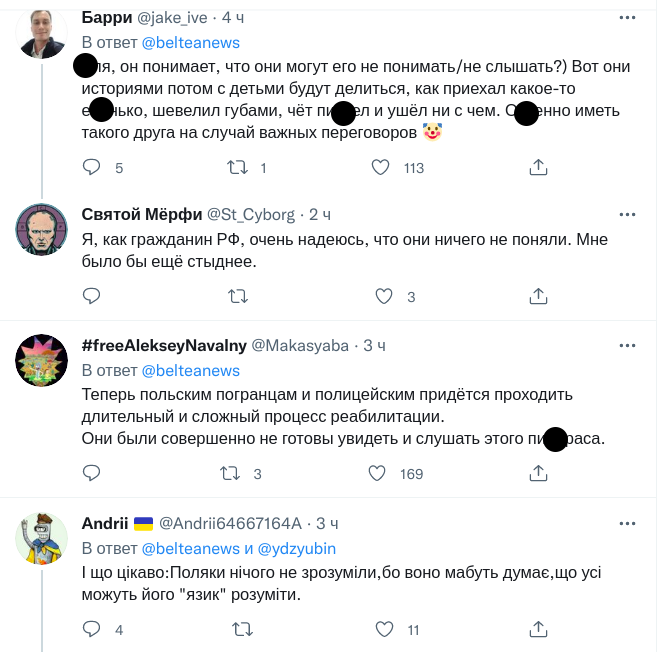Reply to Святой Мёрфи's tweet
This screenshot has width=665, height=652.
(x=91, y=296)
